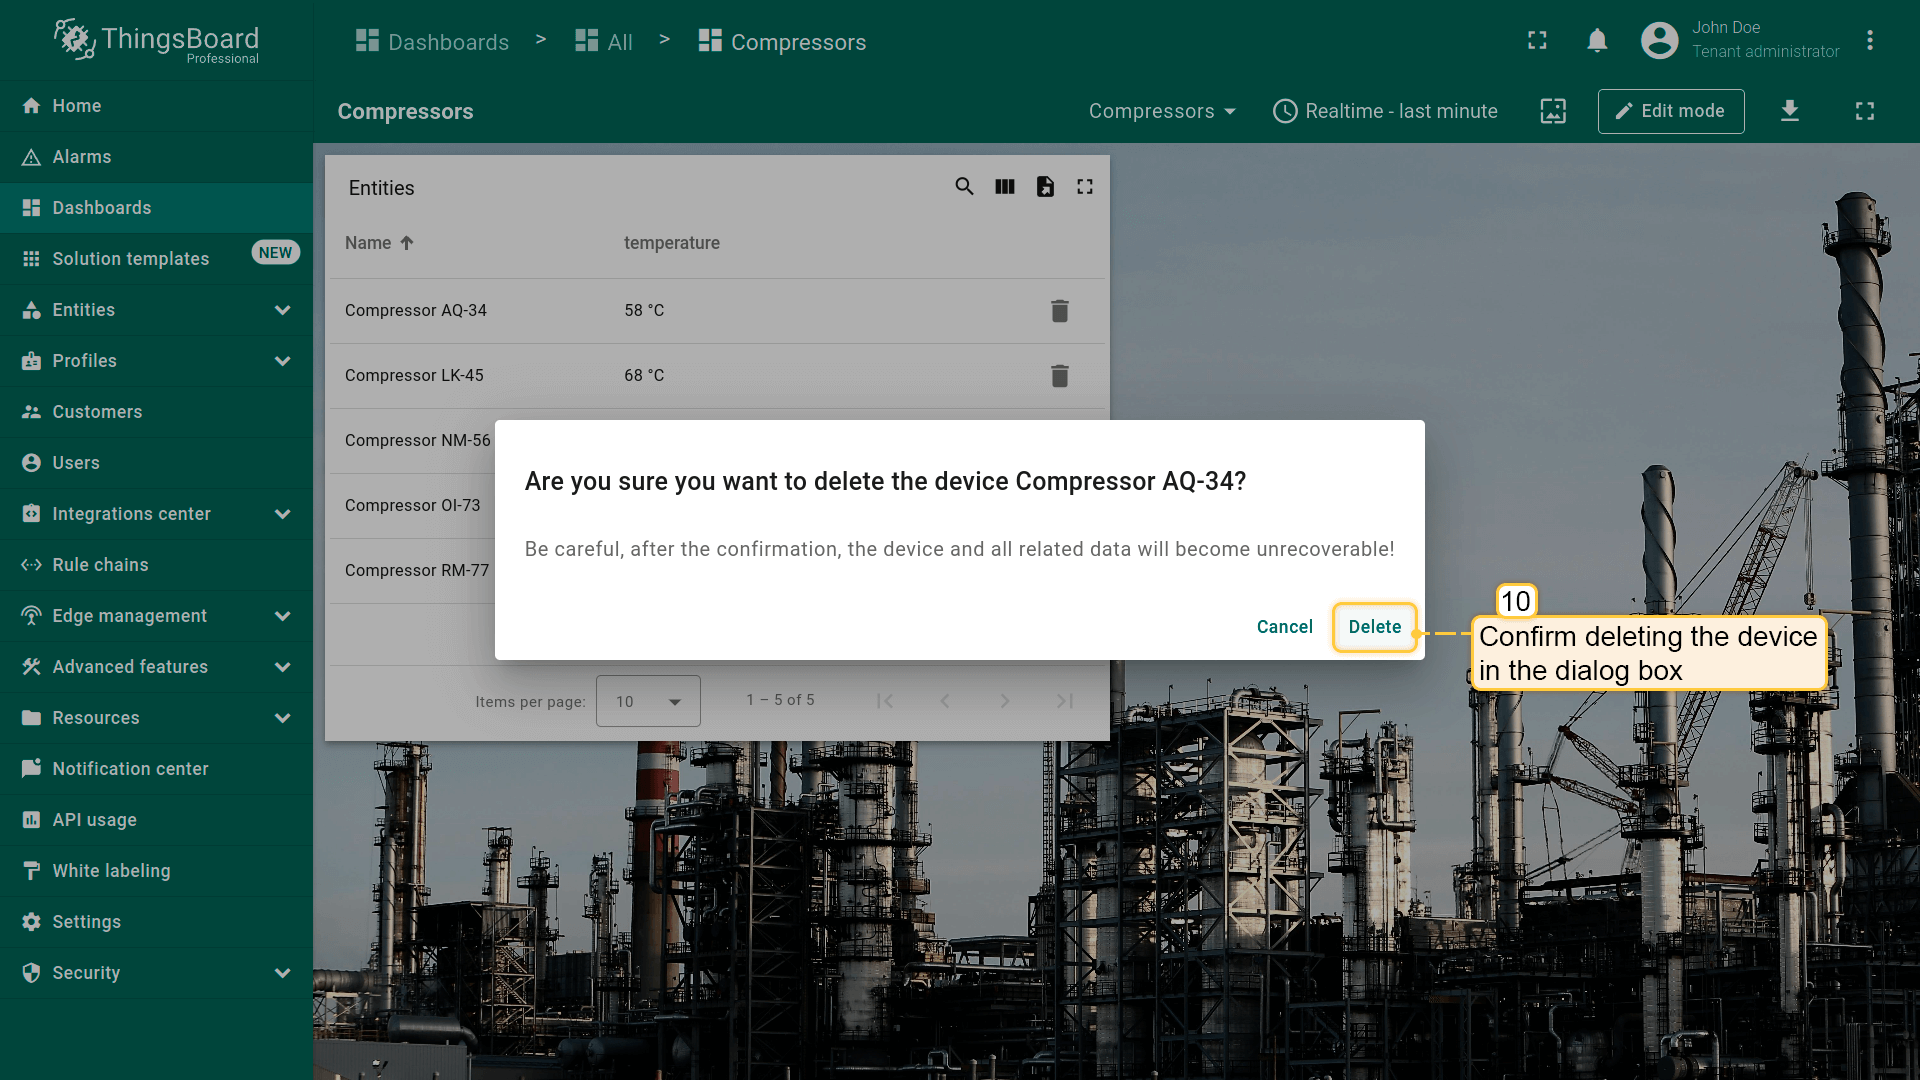Click the notifications bell icon

(1597, 41)
